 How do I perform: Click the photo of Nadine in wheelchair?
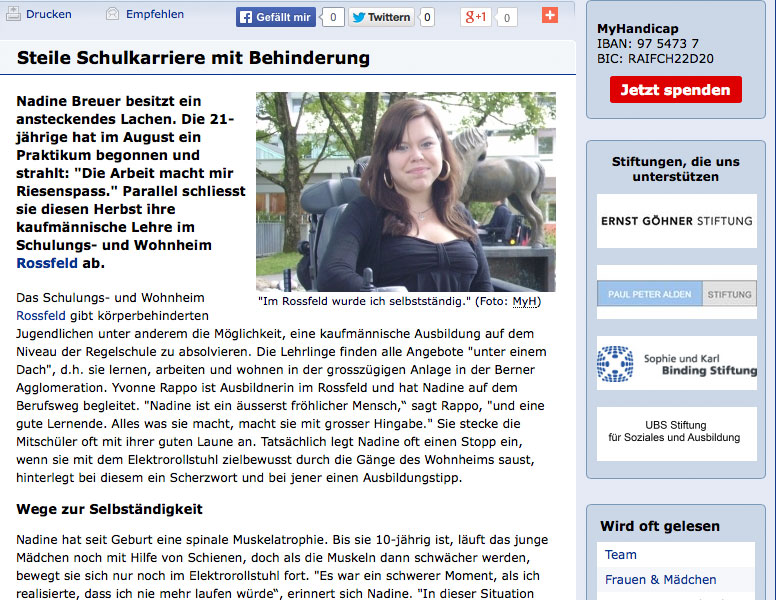click(405, 192)
